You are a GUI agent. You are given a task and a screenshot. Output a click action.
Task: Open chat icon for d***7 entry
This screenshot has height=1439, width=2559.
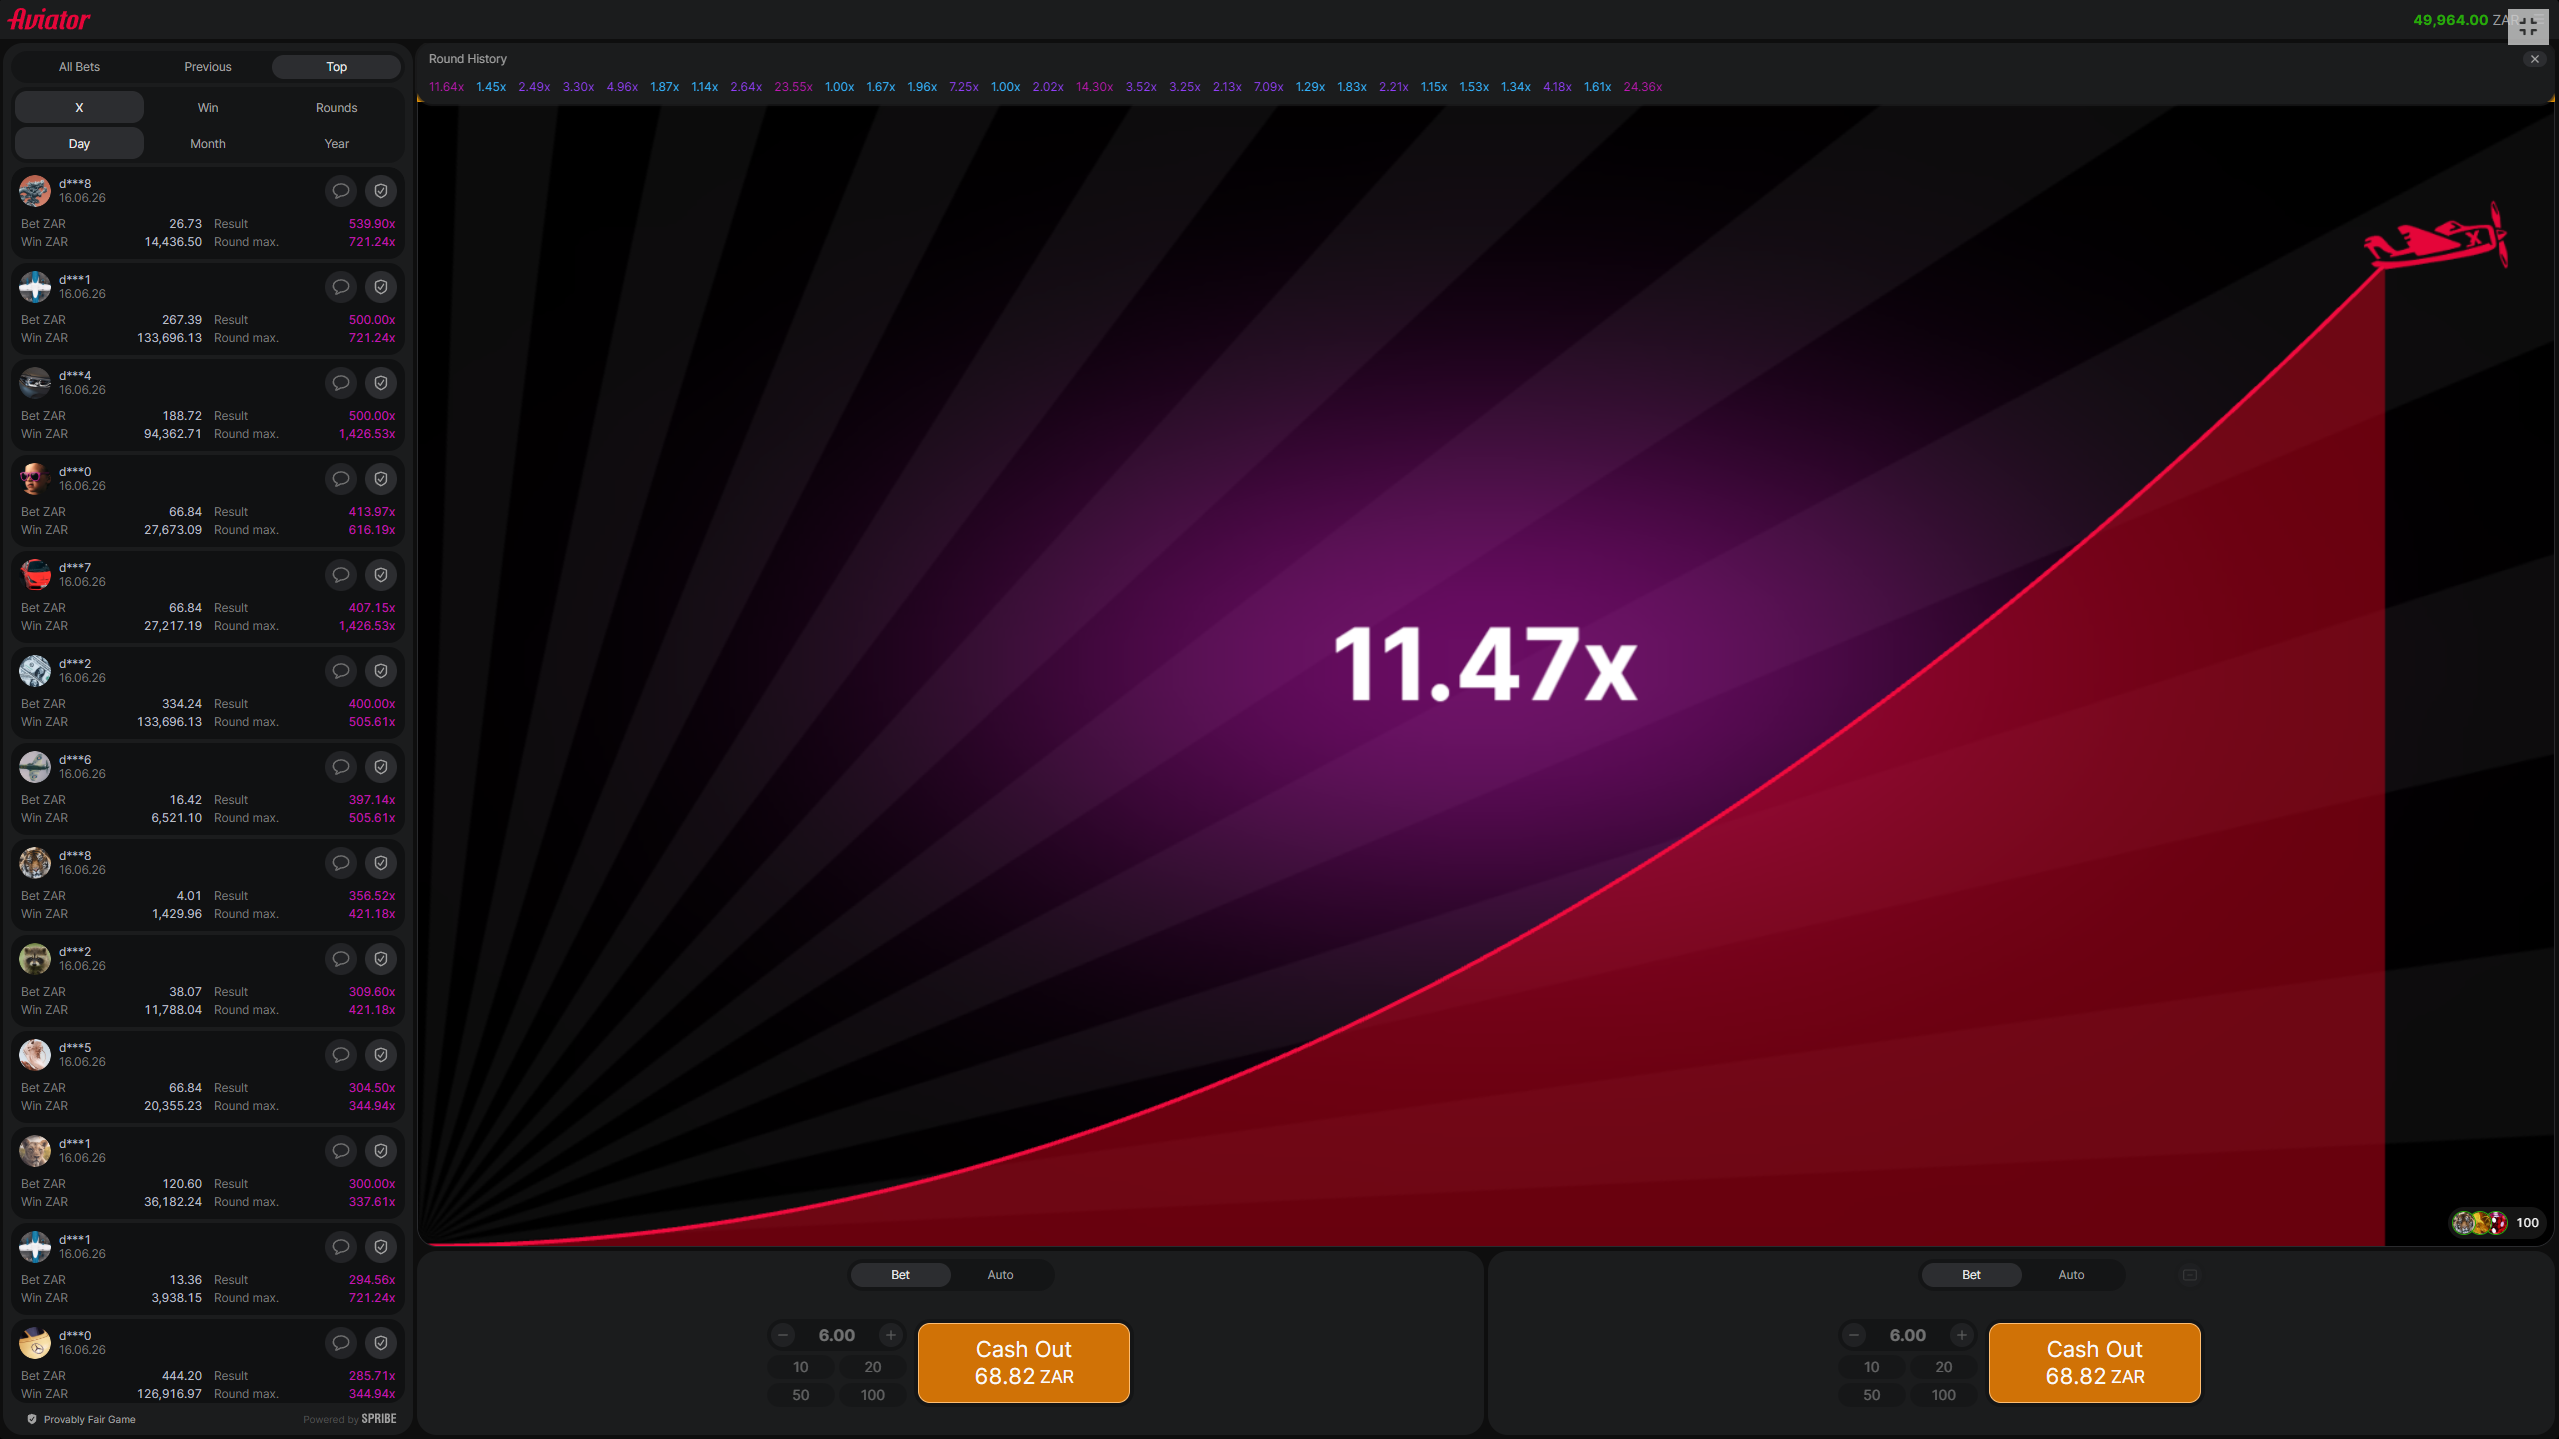341,575
